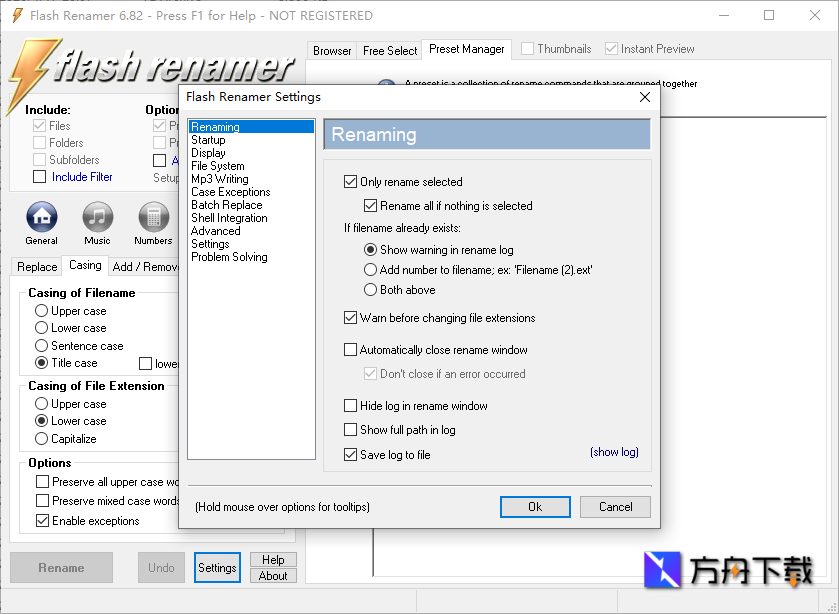This screenshot has height=614, width=839.
Task: Click the Ok button
Action: click(x=535, y=507)
